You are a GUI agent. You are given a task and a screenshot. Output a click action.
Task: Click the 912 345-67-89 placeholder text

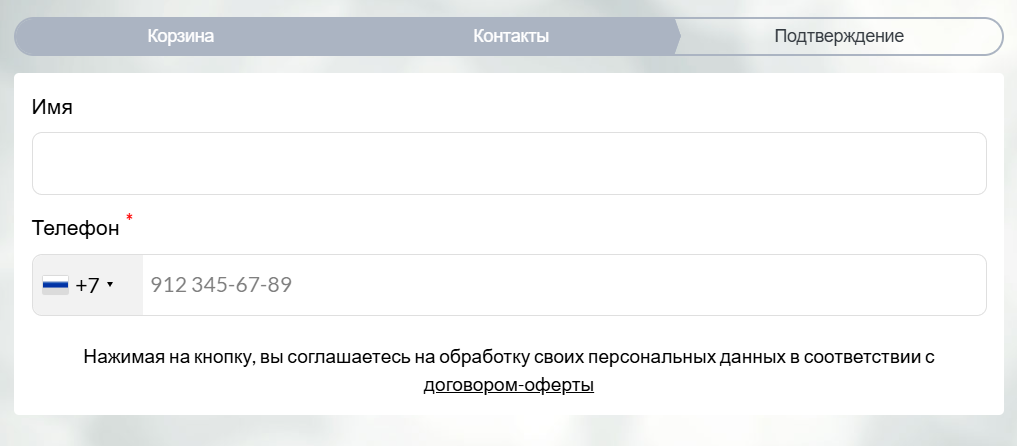point(221,286)
